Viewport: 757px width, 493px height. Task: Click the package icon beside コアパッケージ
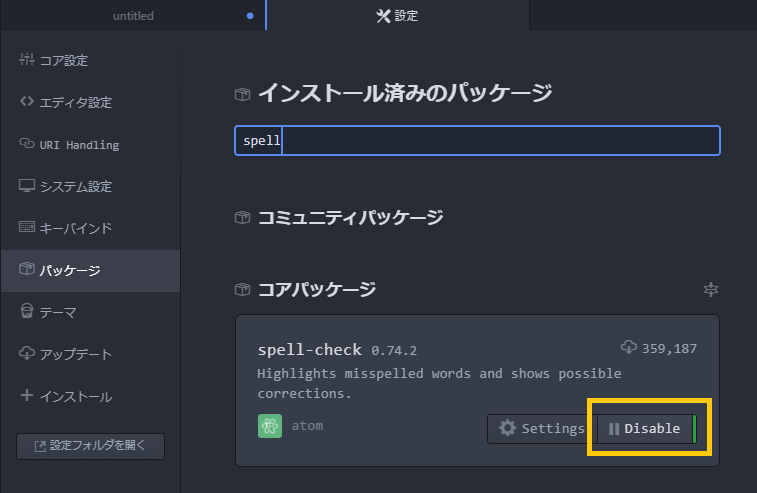242,289
